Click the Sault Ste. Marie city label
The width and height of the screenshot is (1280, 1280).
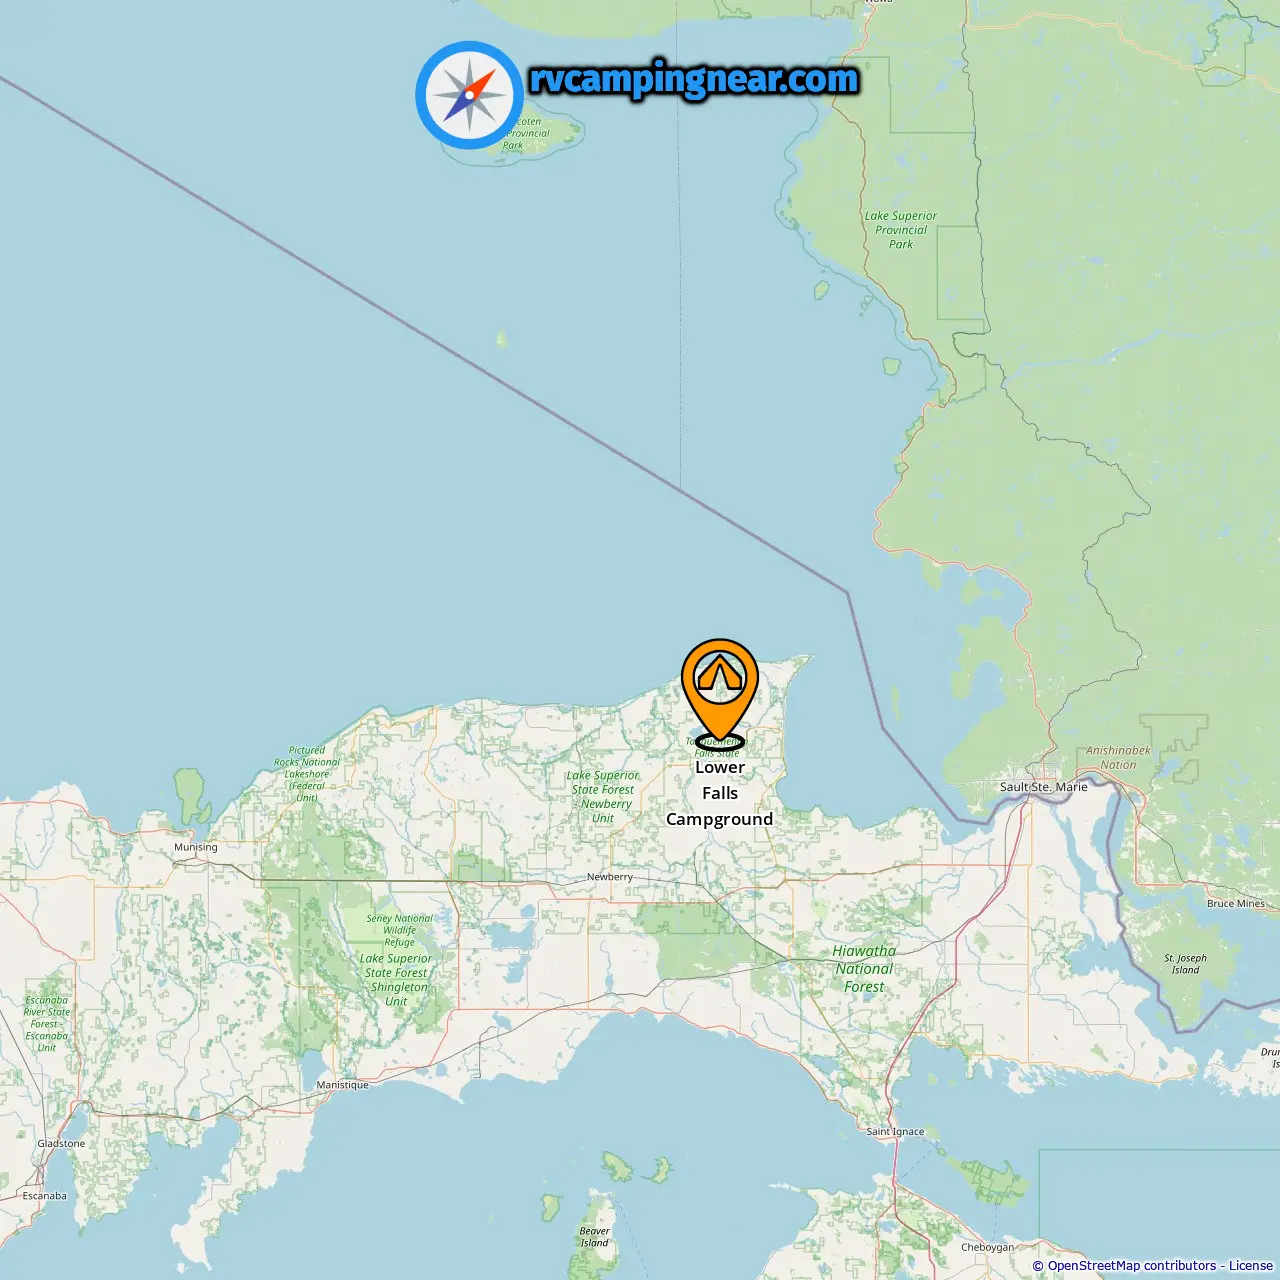(1044, 787)
